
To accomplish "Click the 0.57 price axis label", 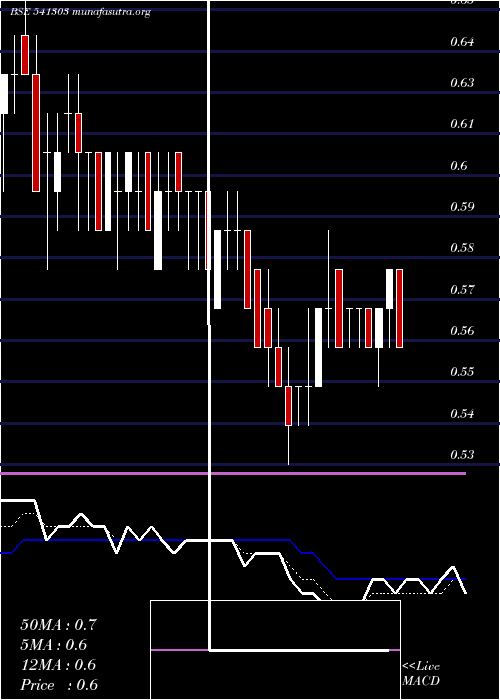I will point(462,290).
